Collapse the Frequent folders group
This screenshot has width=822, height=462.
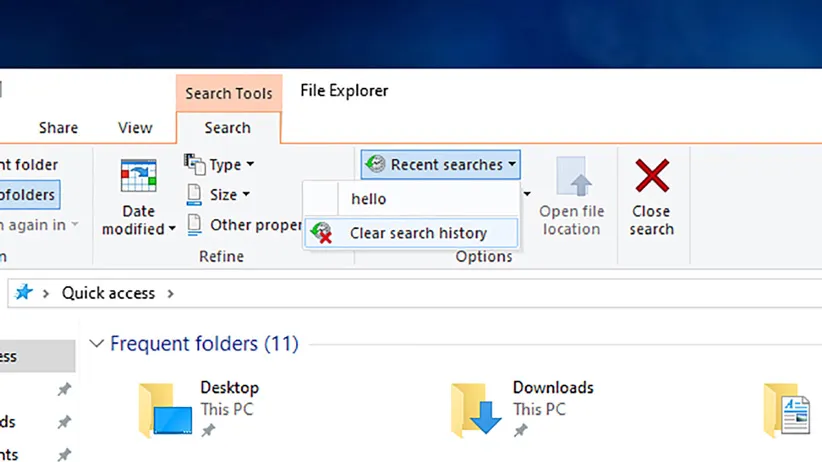point(96,344)
